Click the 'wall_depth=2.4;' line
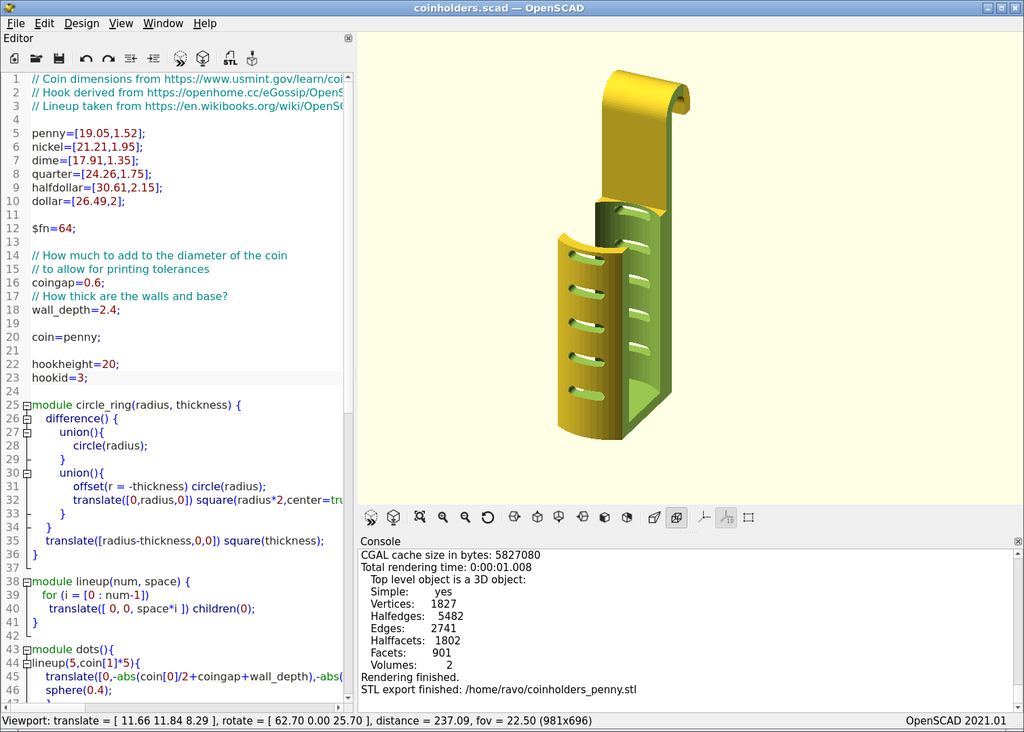Image resolution: width=1024 pixels, height=732 pixels. (76, 310)
